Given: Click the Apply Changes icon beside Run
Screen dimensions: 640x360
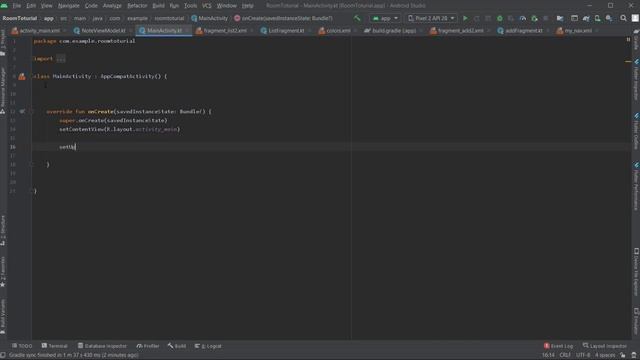Looking at the screenshot, I should tap(476, 18).
